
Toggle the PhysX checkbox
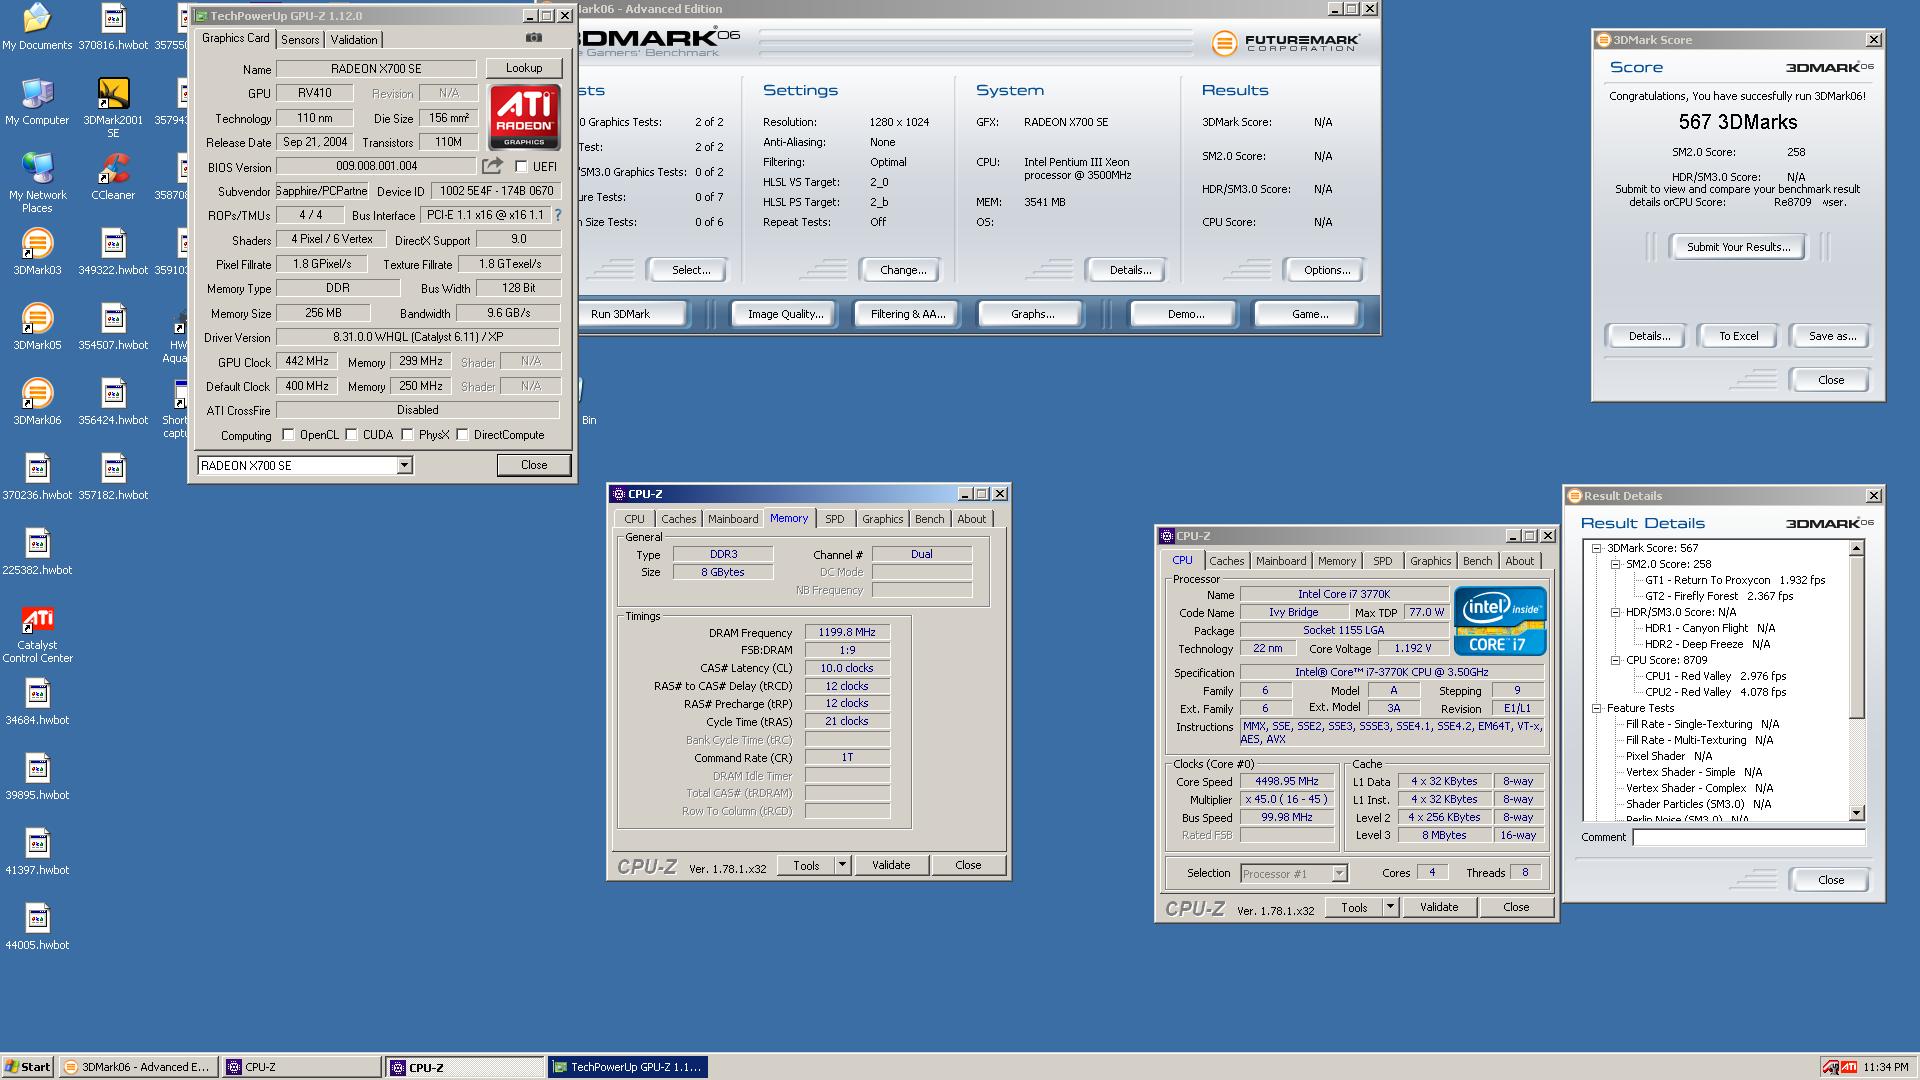click(x=407, y=435)
